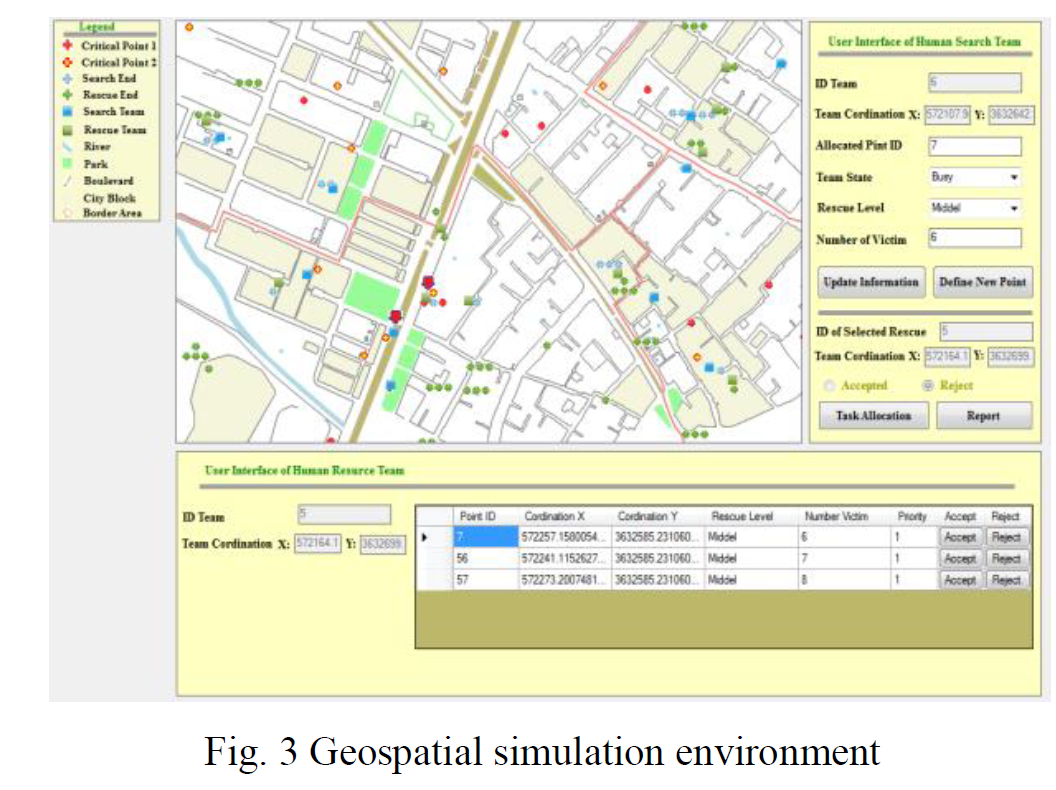The width and height of the screenshot is (1056, 790).
Task: Click the Critical Point 2 legend icon
Action: [x=67, y=62]
